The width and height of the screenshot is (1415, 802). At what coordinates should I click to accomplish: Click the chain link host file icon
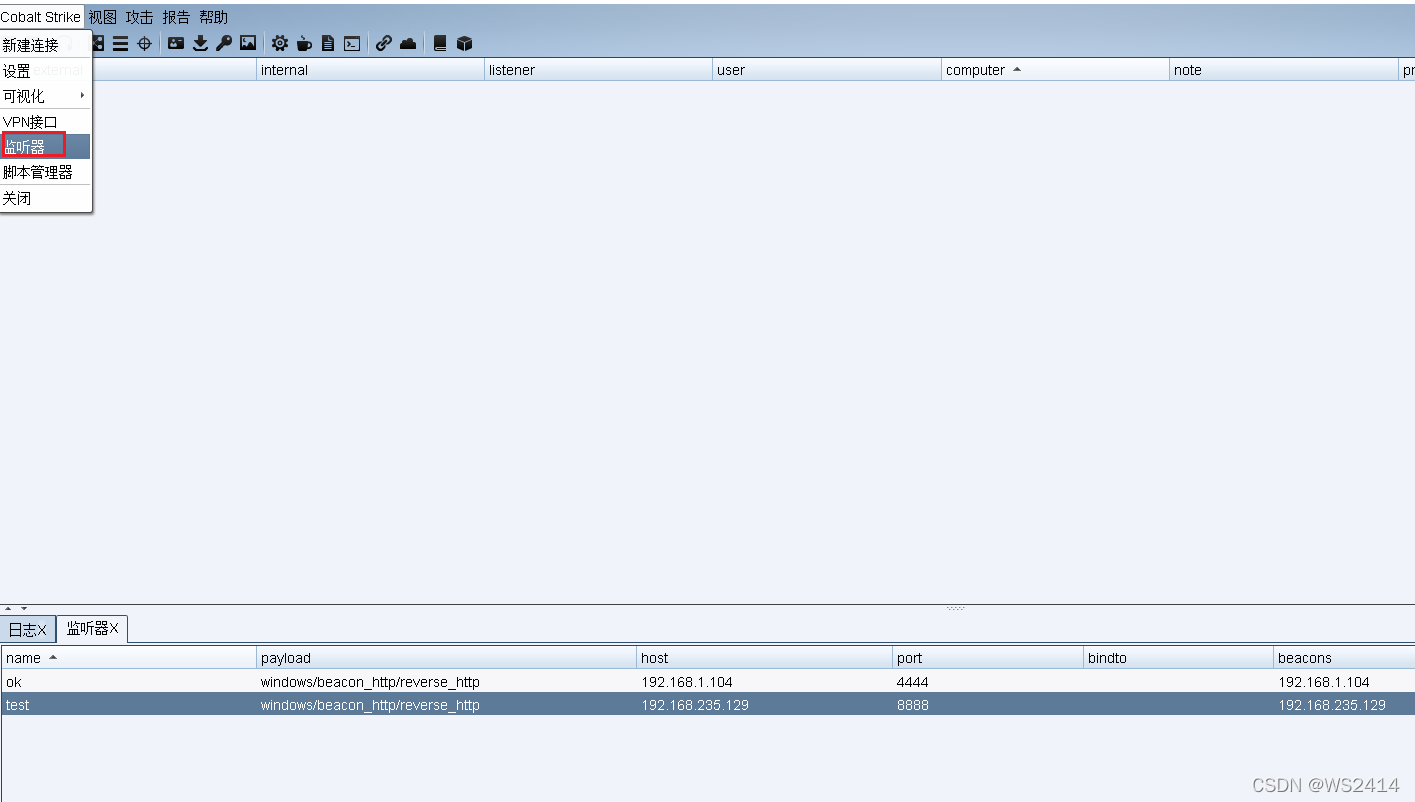pyautogui.click(x=384, y=43)
